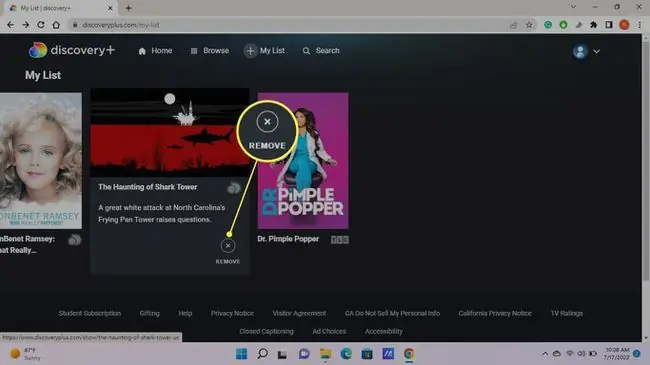Click the Chrome profile avatar
The width and height of the screenshot is (650, 365).
click(624, 25)
